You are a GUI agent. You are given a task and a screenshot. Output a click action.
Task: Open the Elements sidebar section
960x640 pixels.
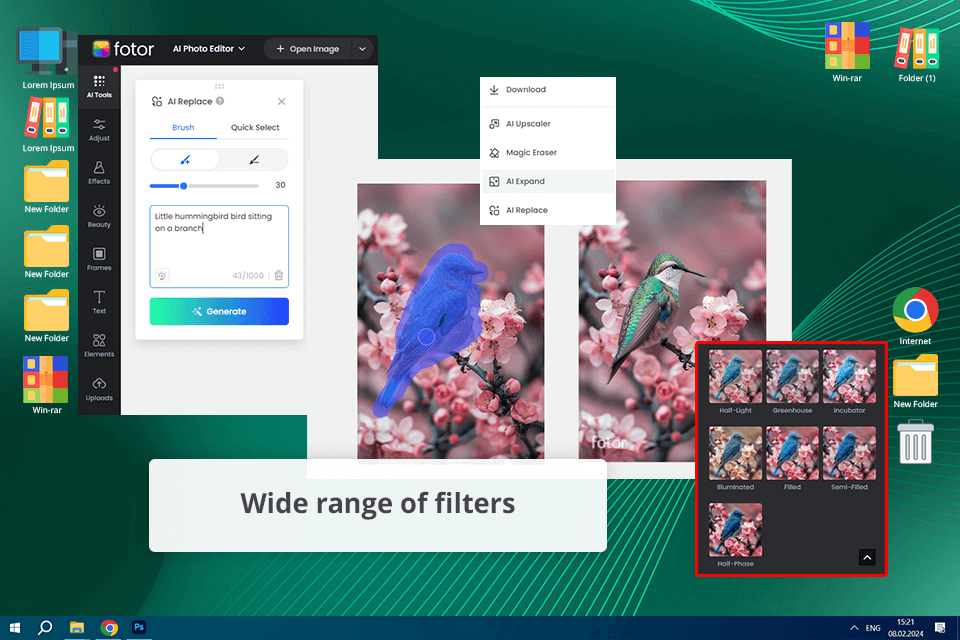click(x=99, y=345)
